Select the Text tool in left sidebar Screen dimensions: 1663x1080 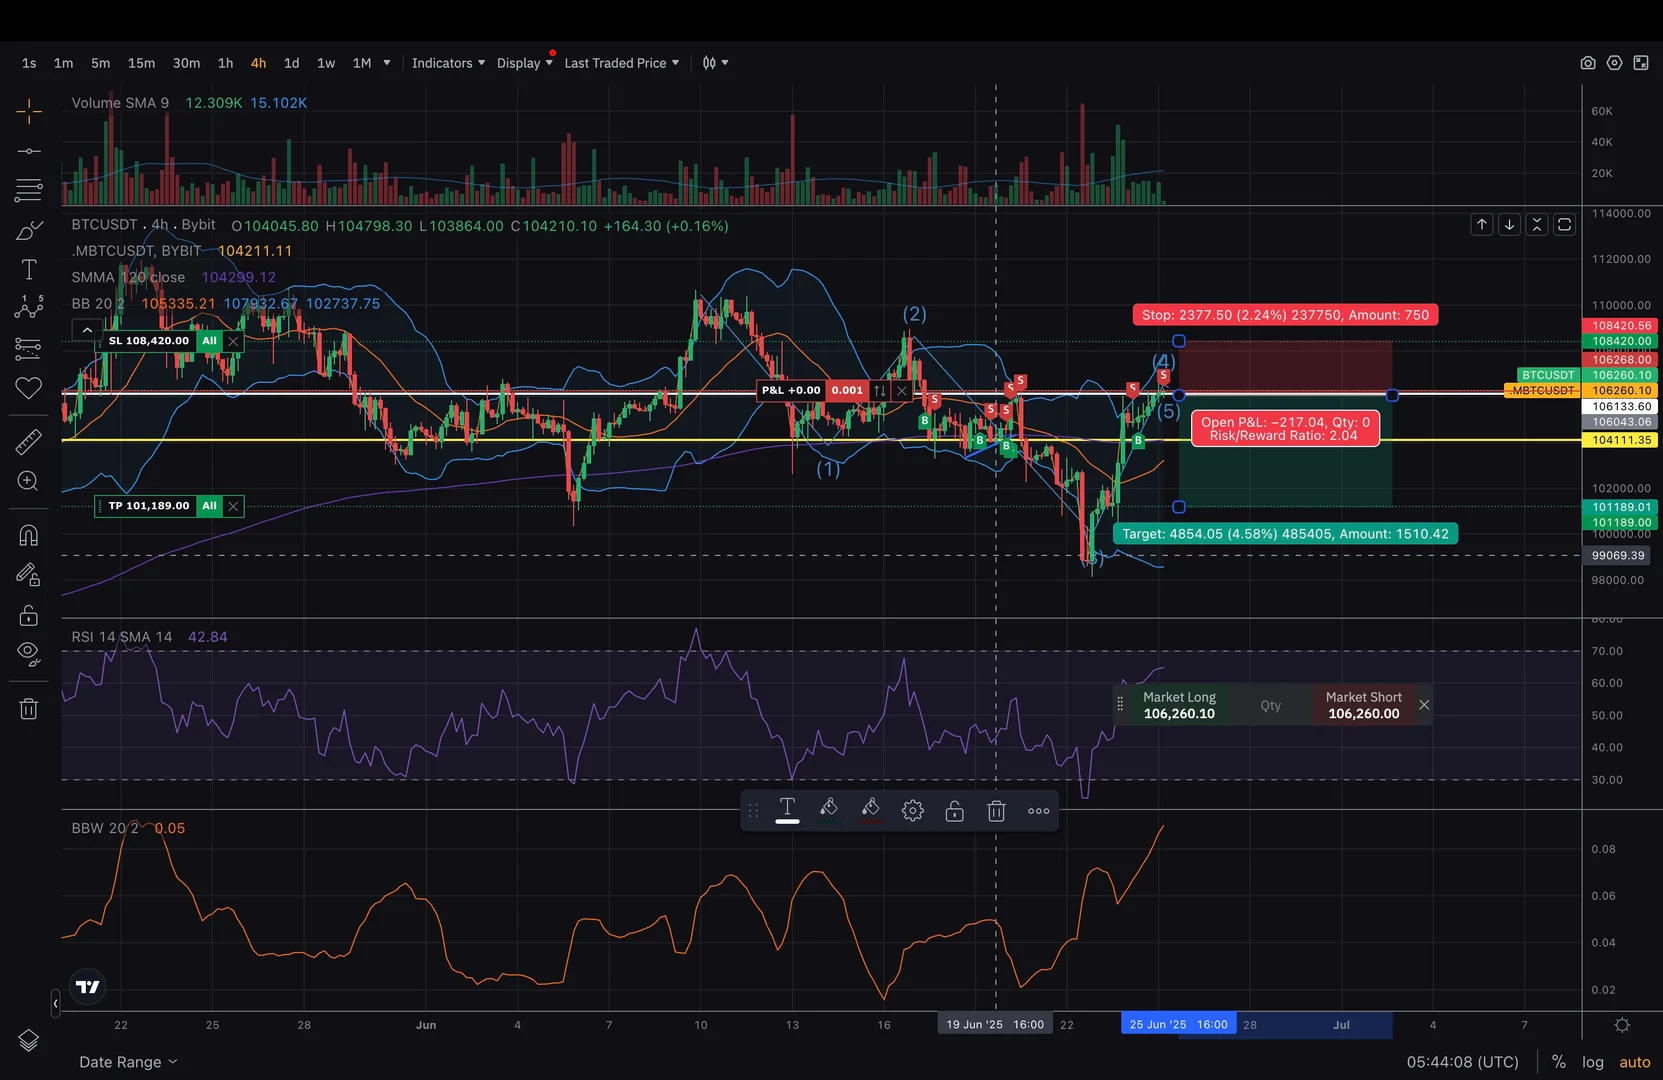coord(29,270)
